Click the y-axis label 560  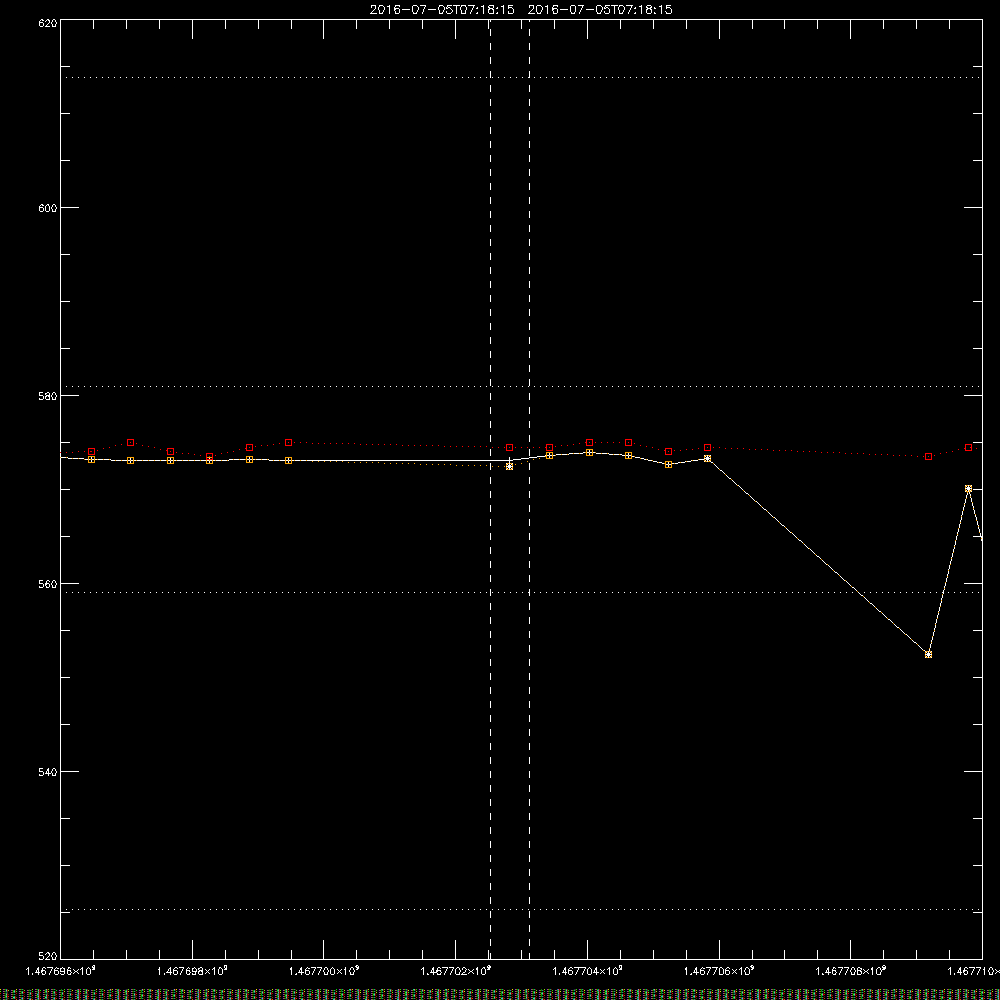(x=48, y=584)
